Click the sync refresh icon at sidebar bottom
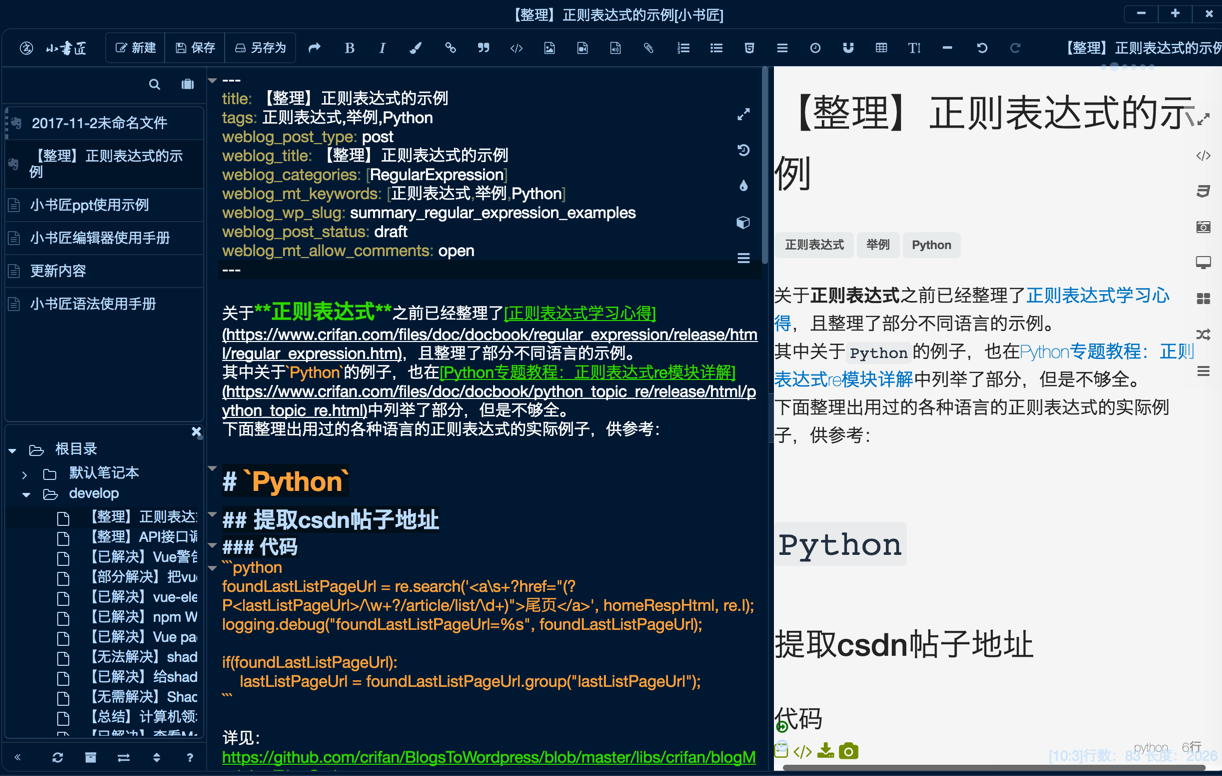This screenshot has height=776, width=1222. [x=57, y=758]
